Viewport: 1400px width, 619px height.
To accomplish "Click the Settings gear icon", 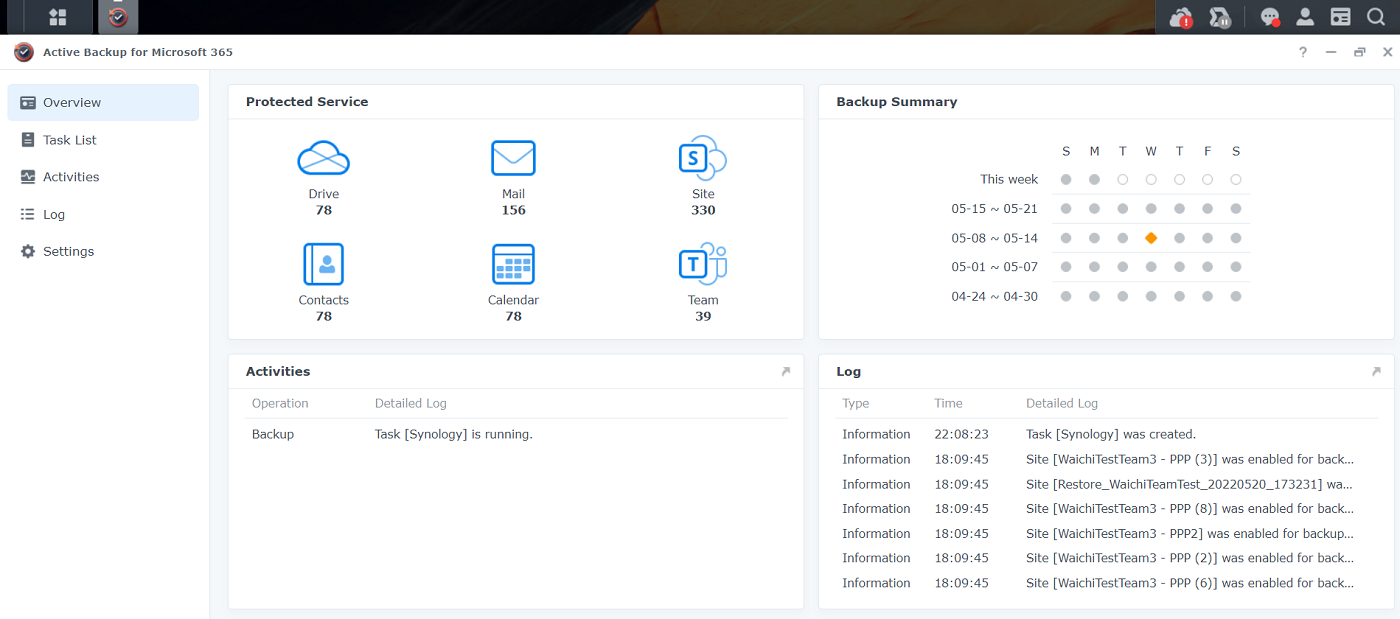I will click(x=28, y=251).
